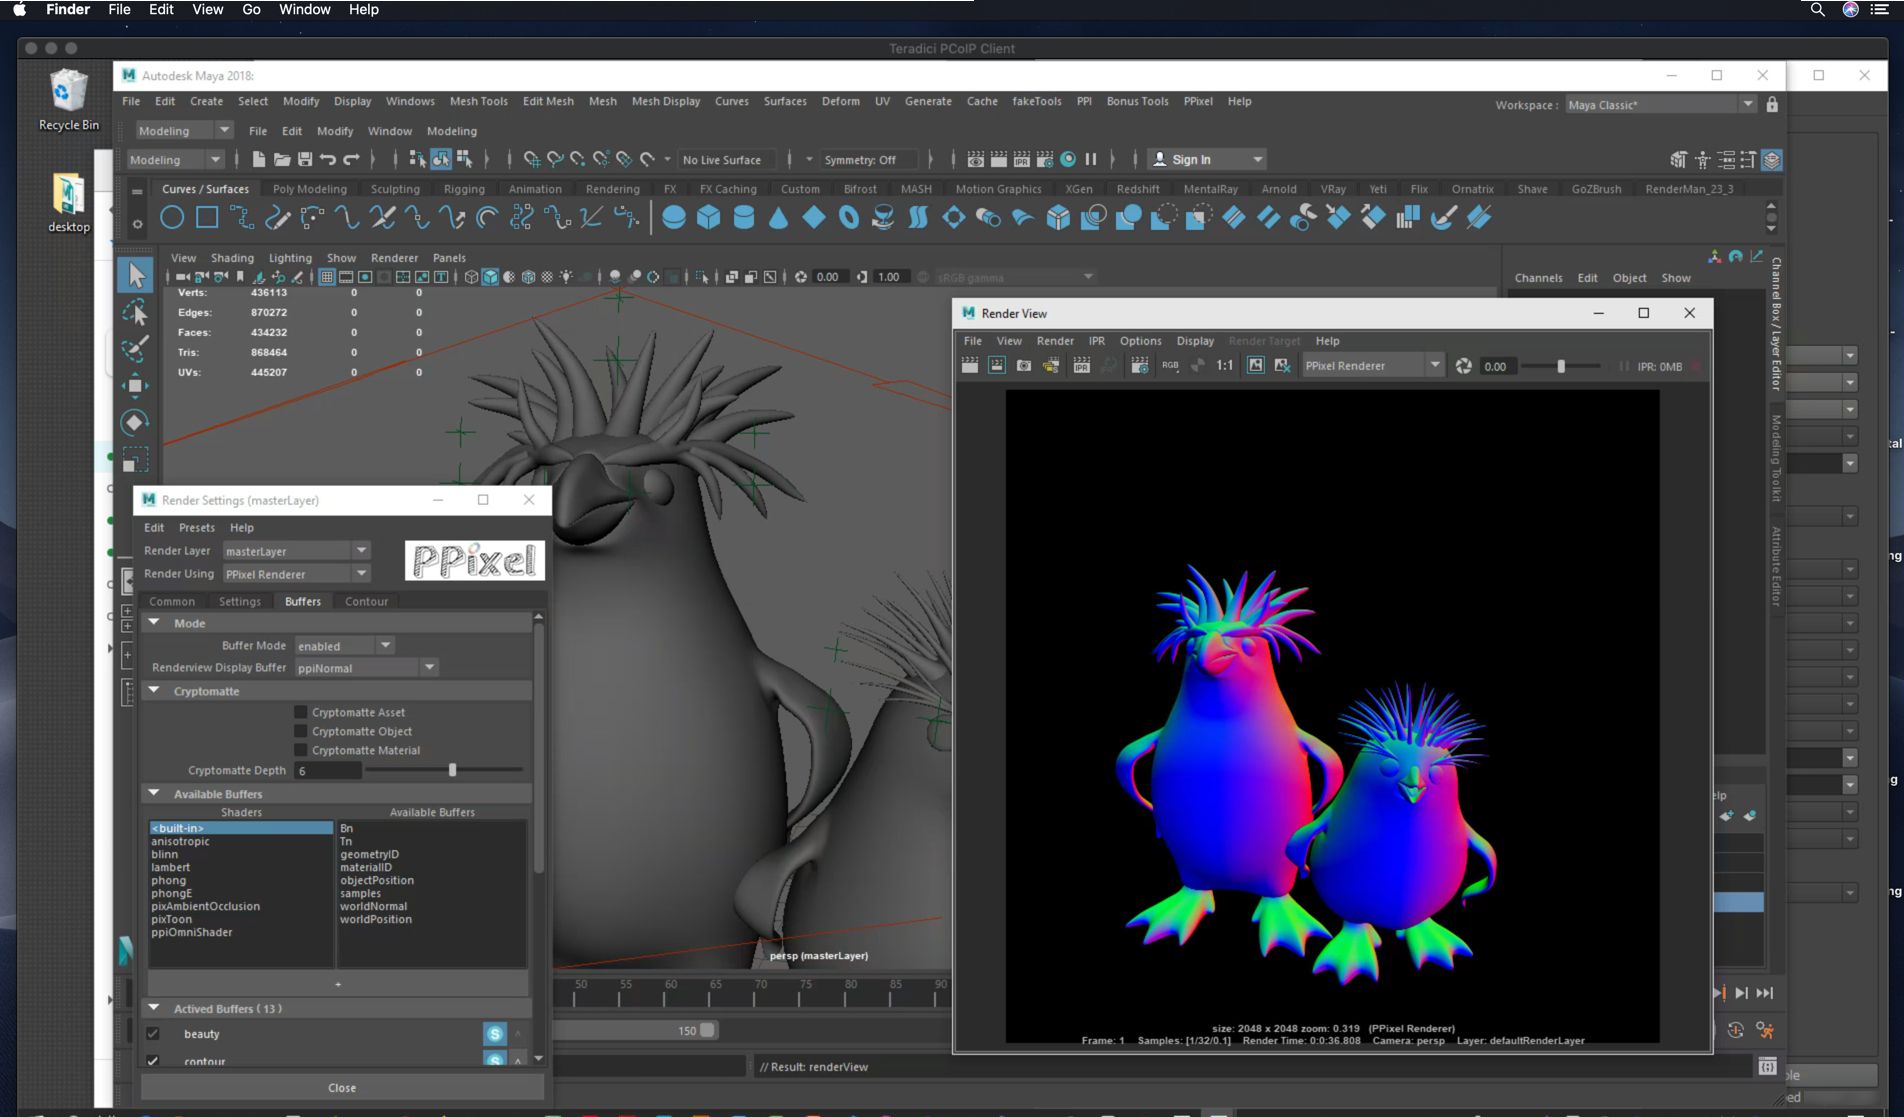Toggle the lock icon beside Workspace
This screenshot has width=1904, height=1117.
(x=1772, y=104)
